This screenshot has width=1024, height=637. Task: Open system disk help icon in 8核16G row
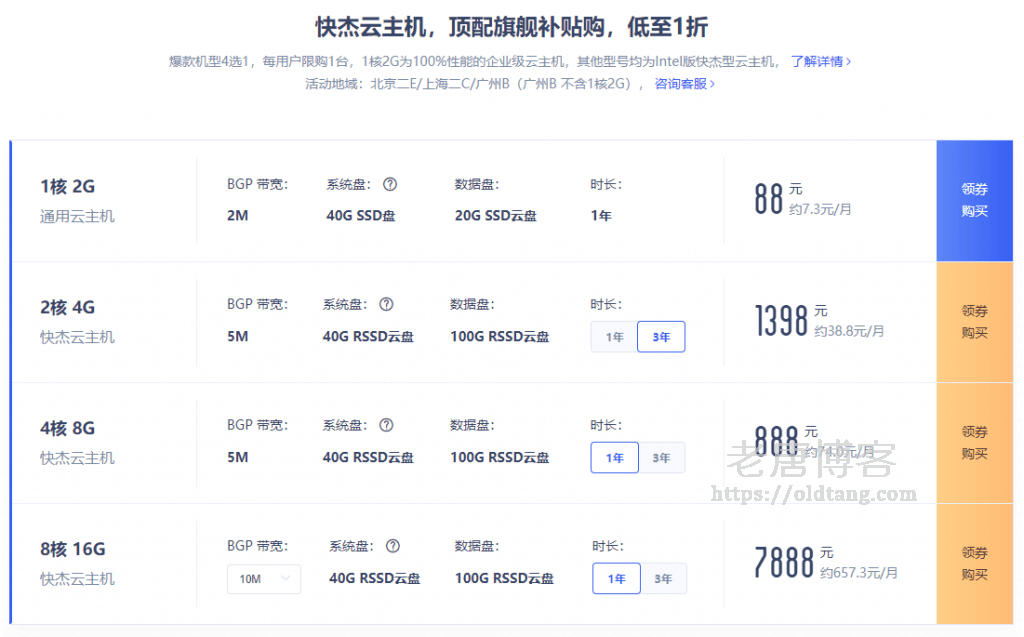coord(392,546)
